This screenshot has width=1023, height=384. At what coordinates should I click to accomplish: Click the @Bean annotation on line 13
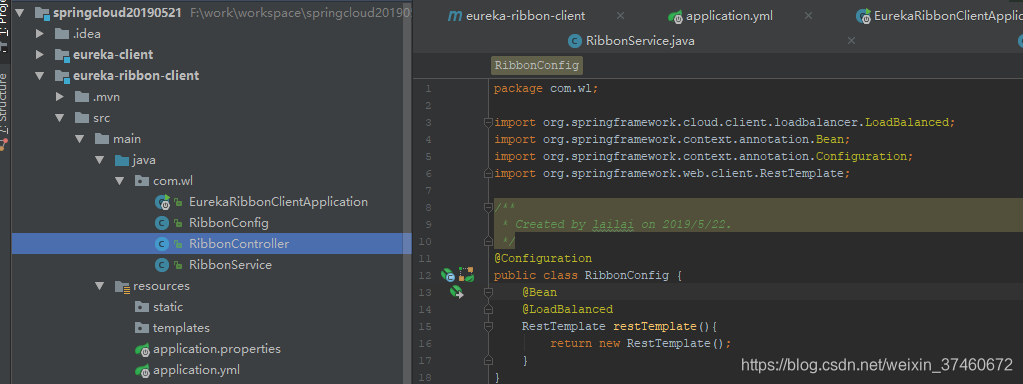[x=540, y=292]
